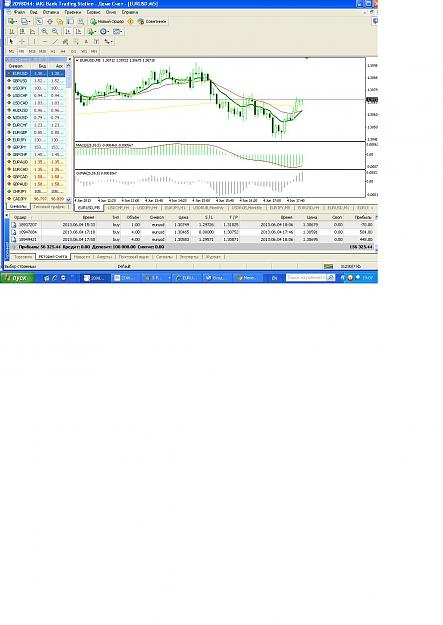443x625 pixels.
Task: Switch timeframe to D1
Action: click(x=73, y=51)
